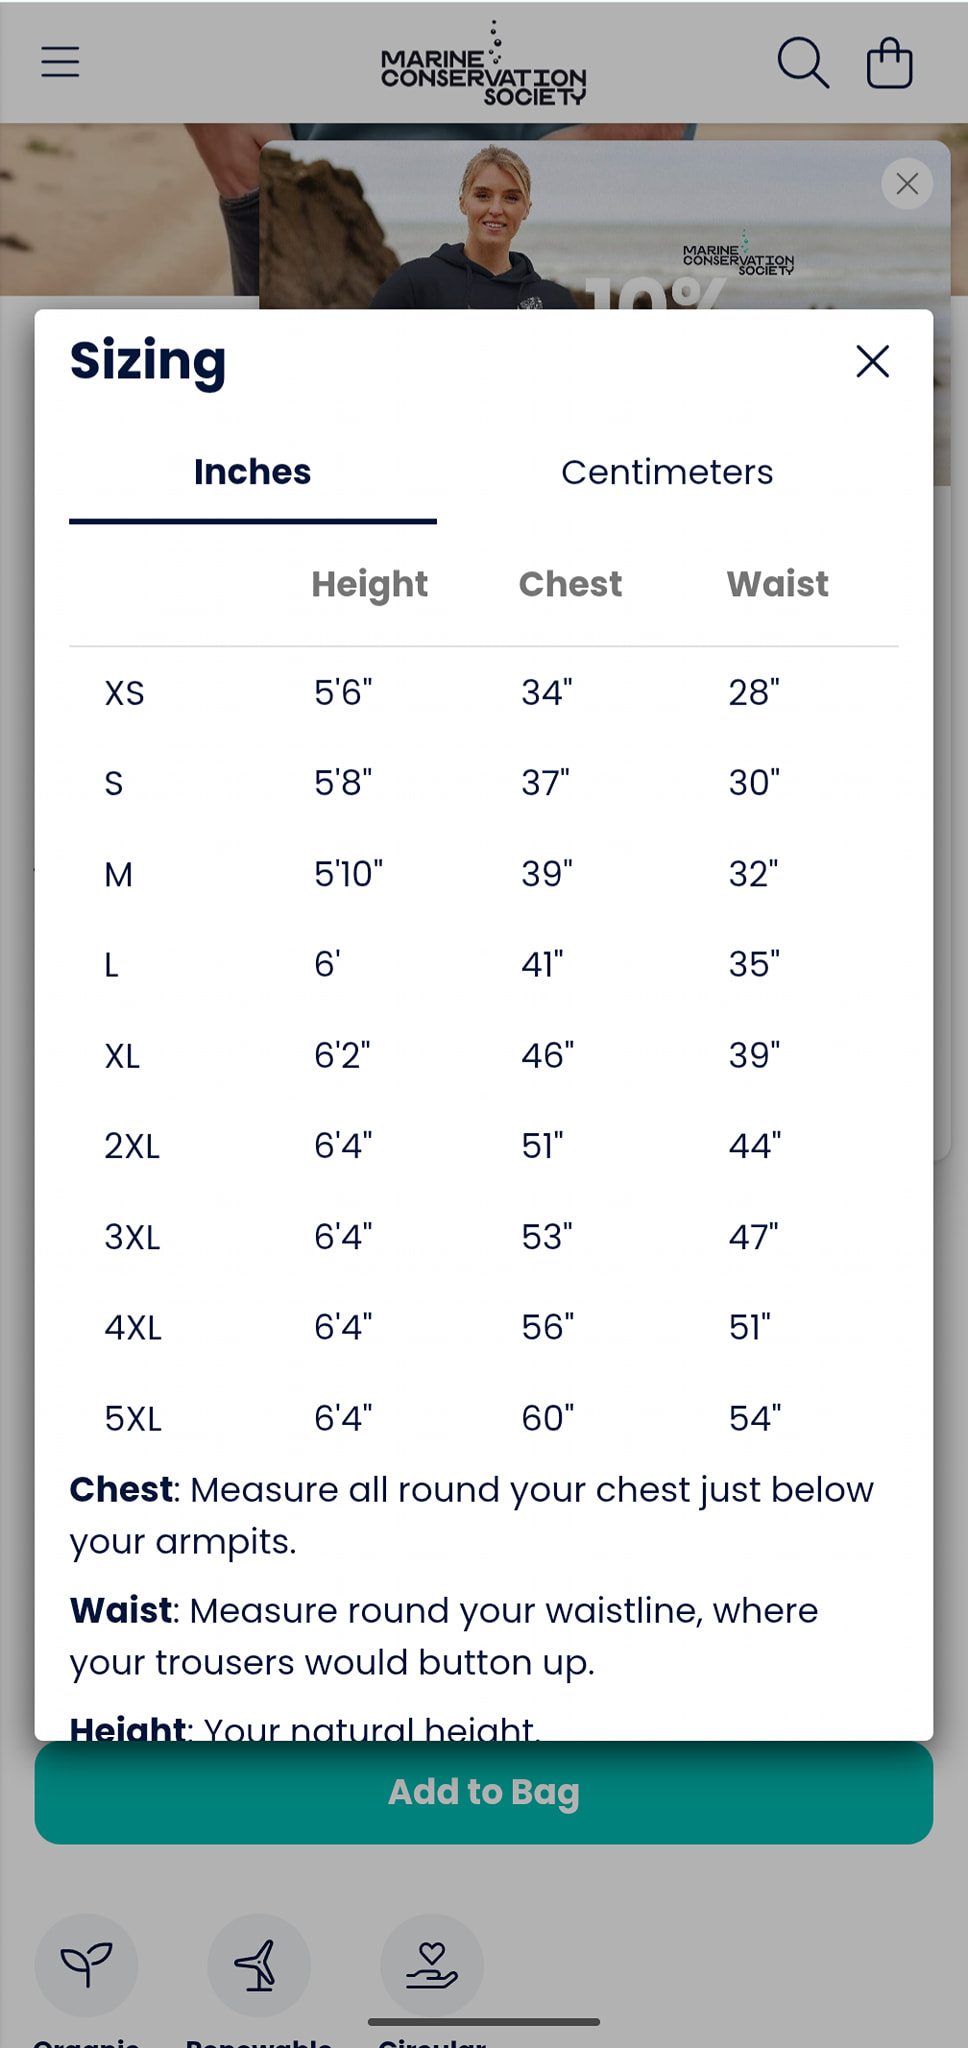Open the search magnifier icon

(803, 63)
